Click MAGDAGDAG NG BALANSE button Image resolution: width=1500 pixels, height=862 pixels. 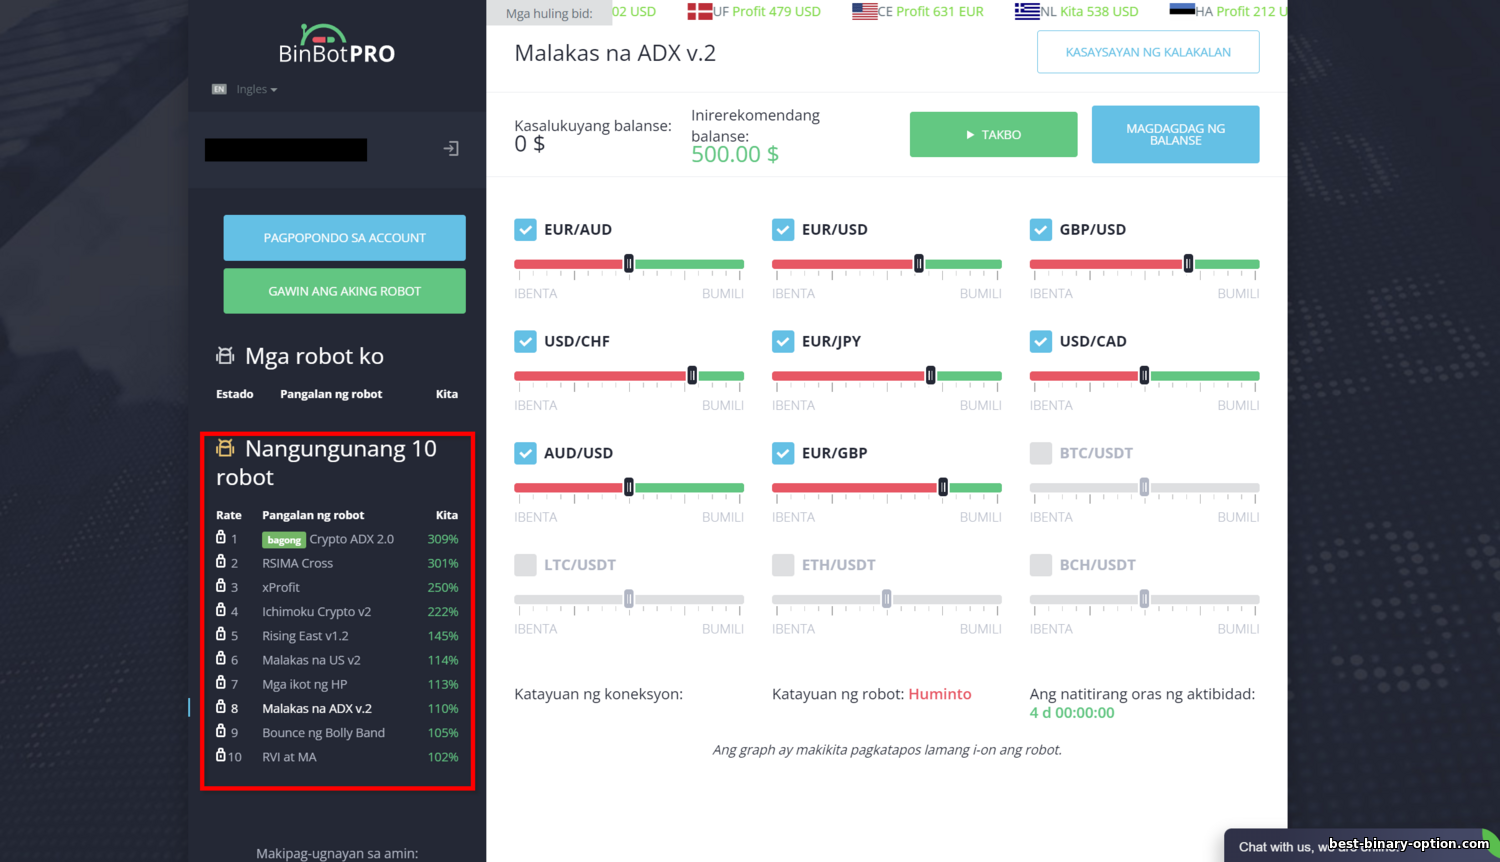(x=1175, y=134)
